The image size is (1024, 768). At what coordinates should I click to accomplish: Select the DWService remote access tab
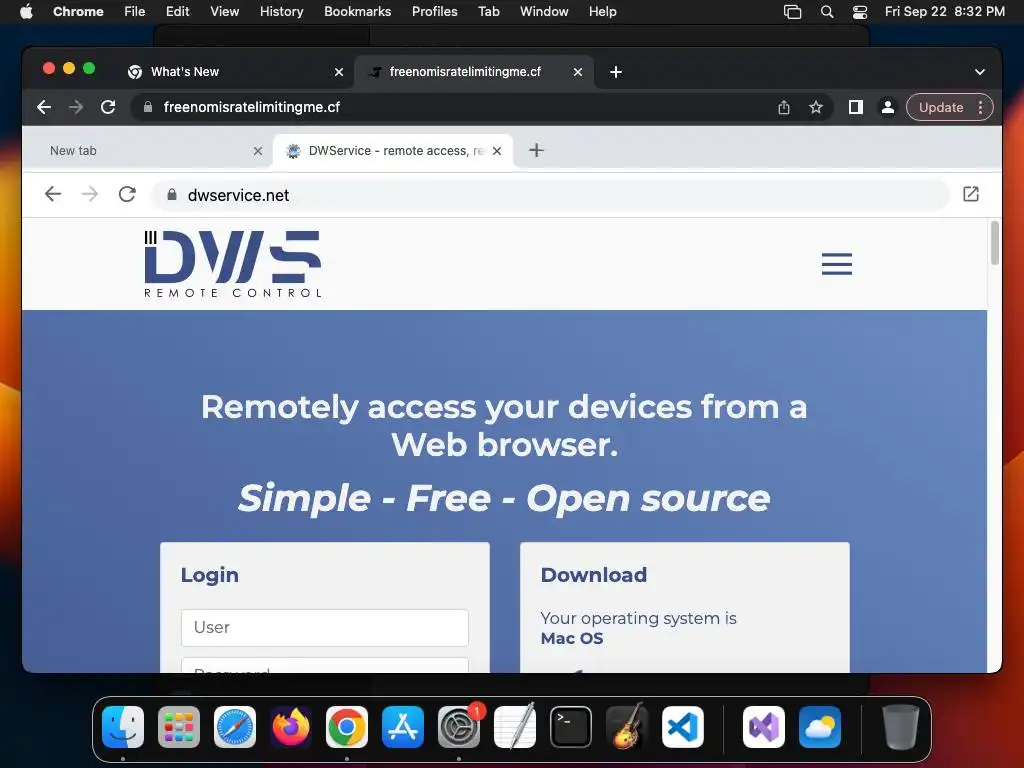(393, 151)
